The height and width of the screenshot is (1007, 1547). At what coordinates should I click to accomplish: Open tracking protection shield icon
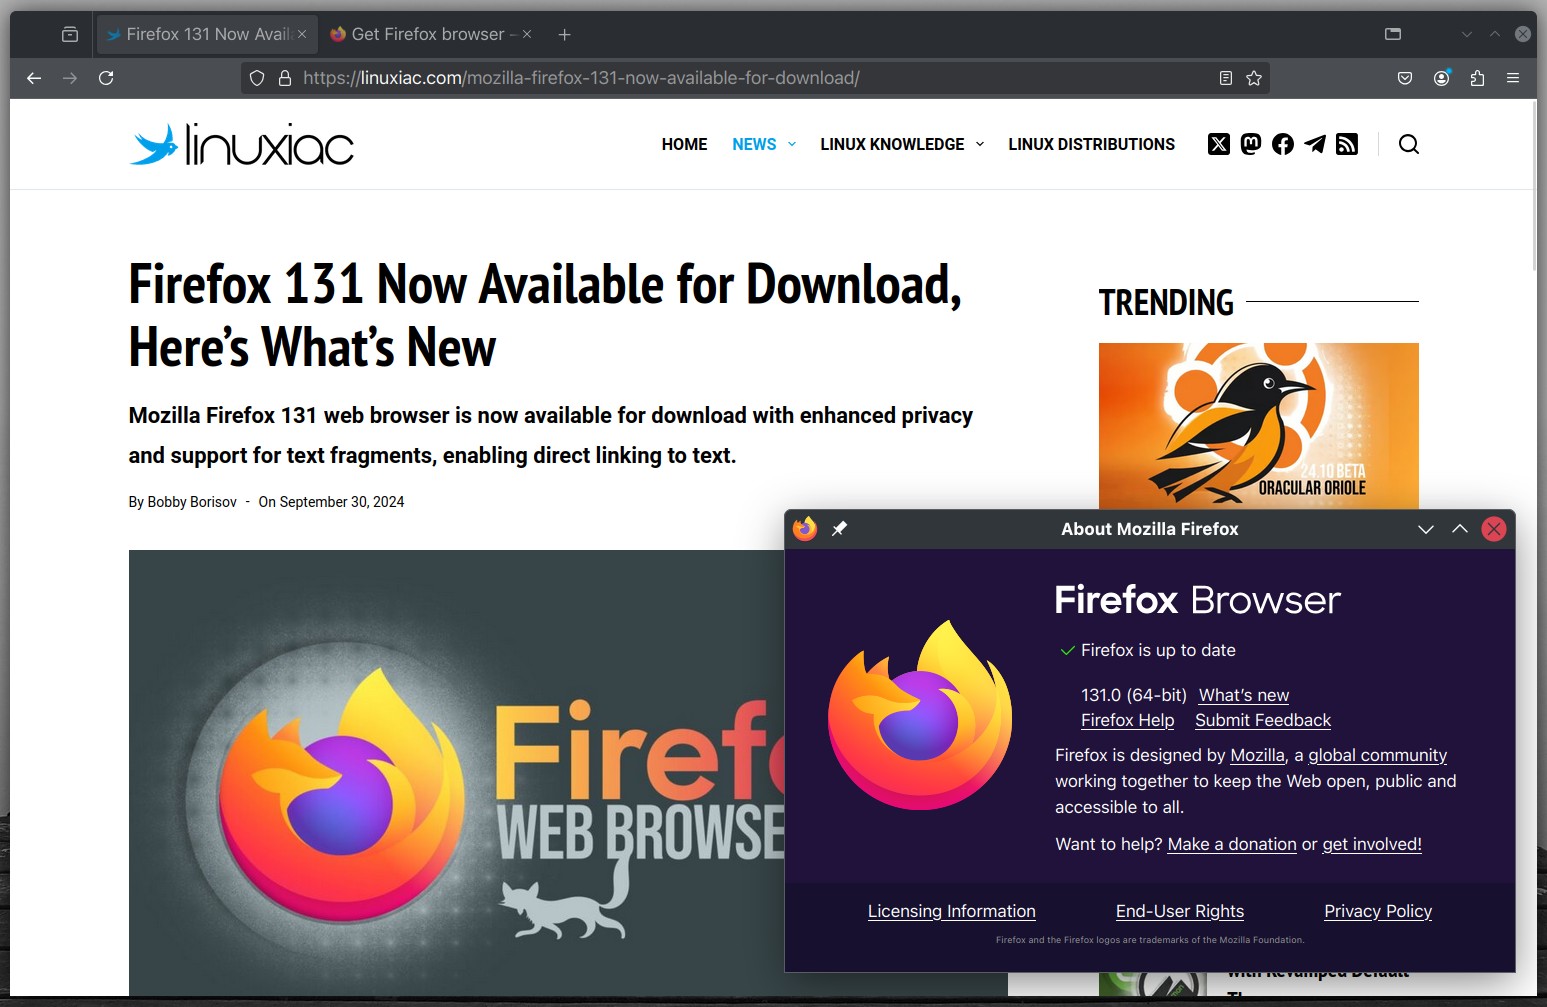[x=257, y=78]
